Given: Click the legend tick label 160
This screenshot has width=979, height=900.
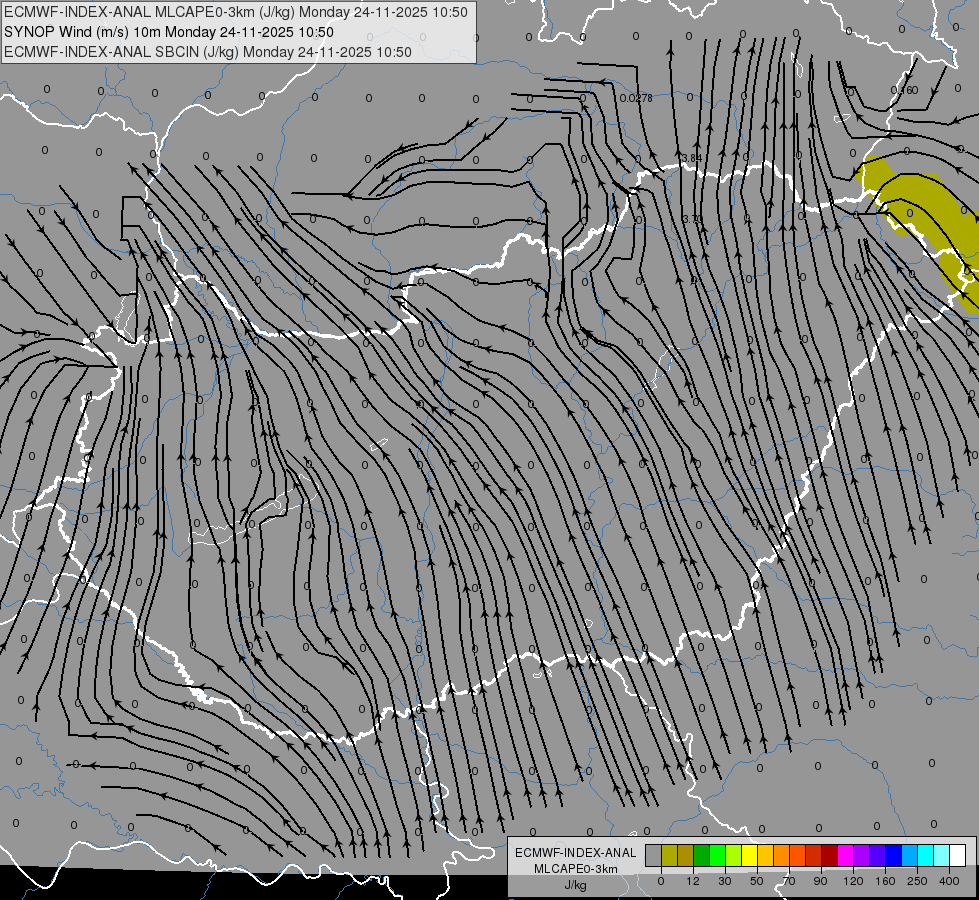Looking at the screenshot, I should [885, 881].
